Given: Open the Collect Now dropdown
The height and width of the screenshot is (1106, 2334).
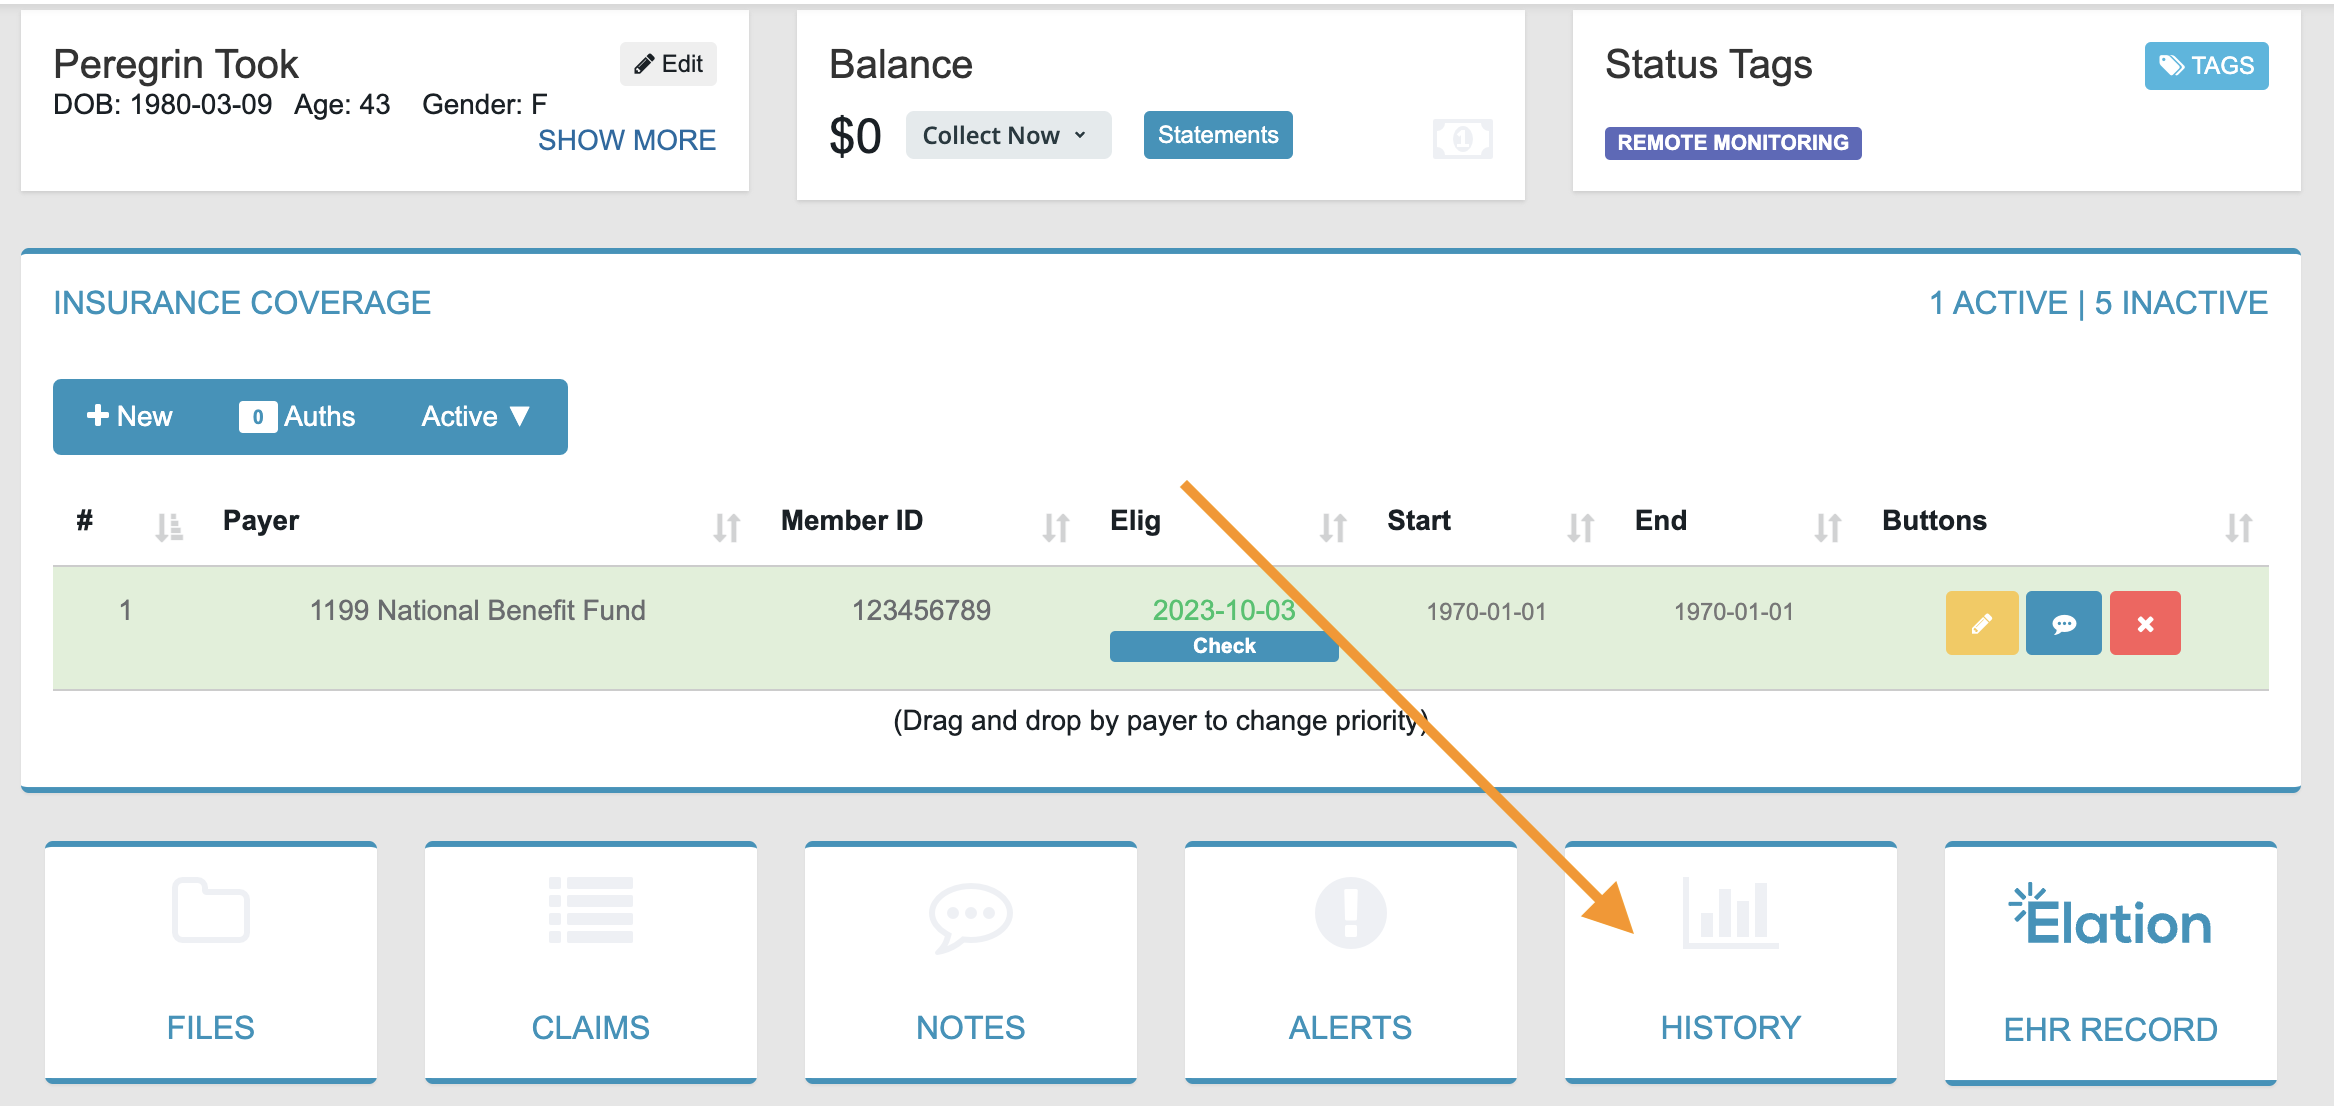Looking at the screenshot, I should coord(1007,134).
